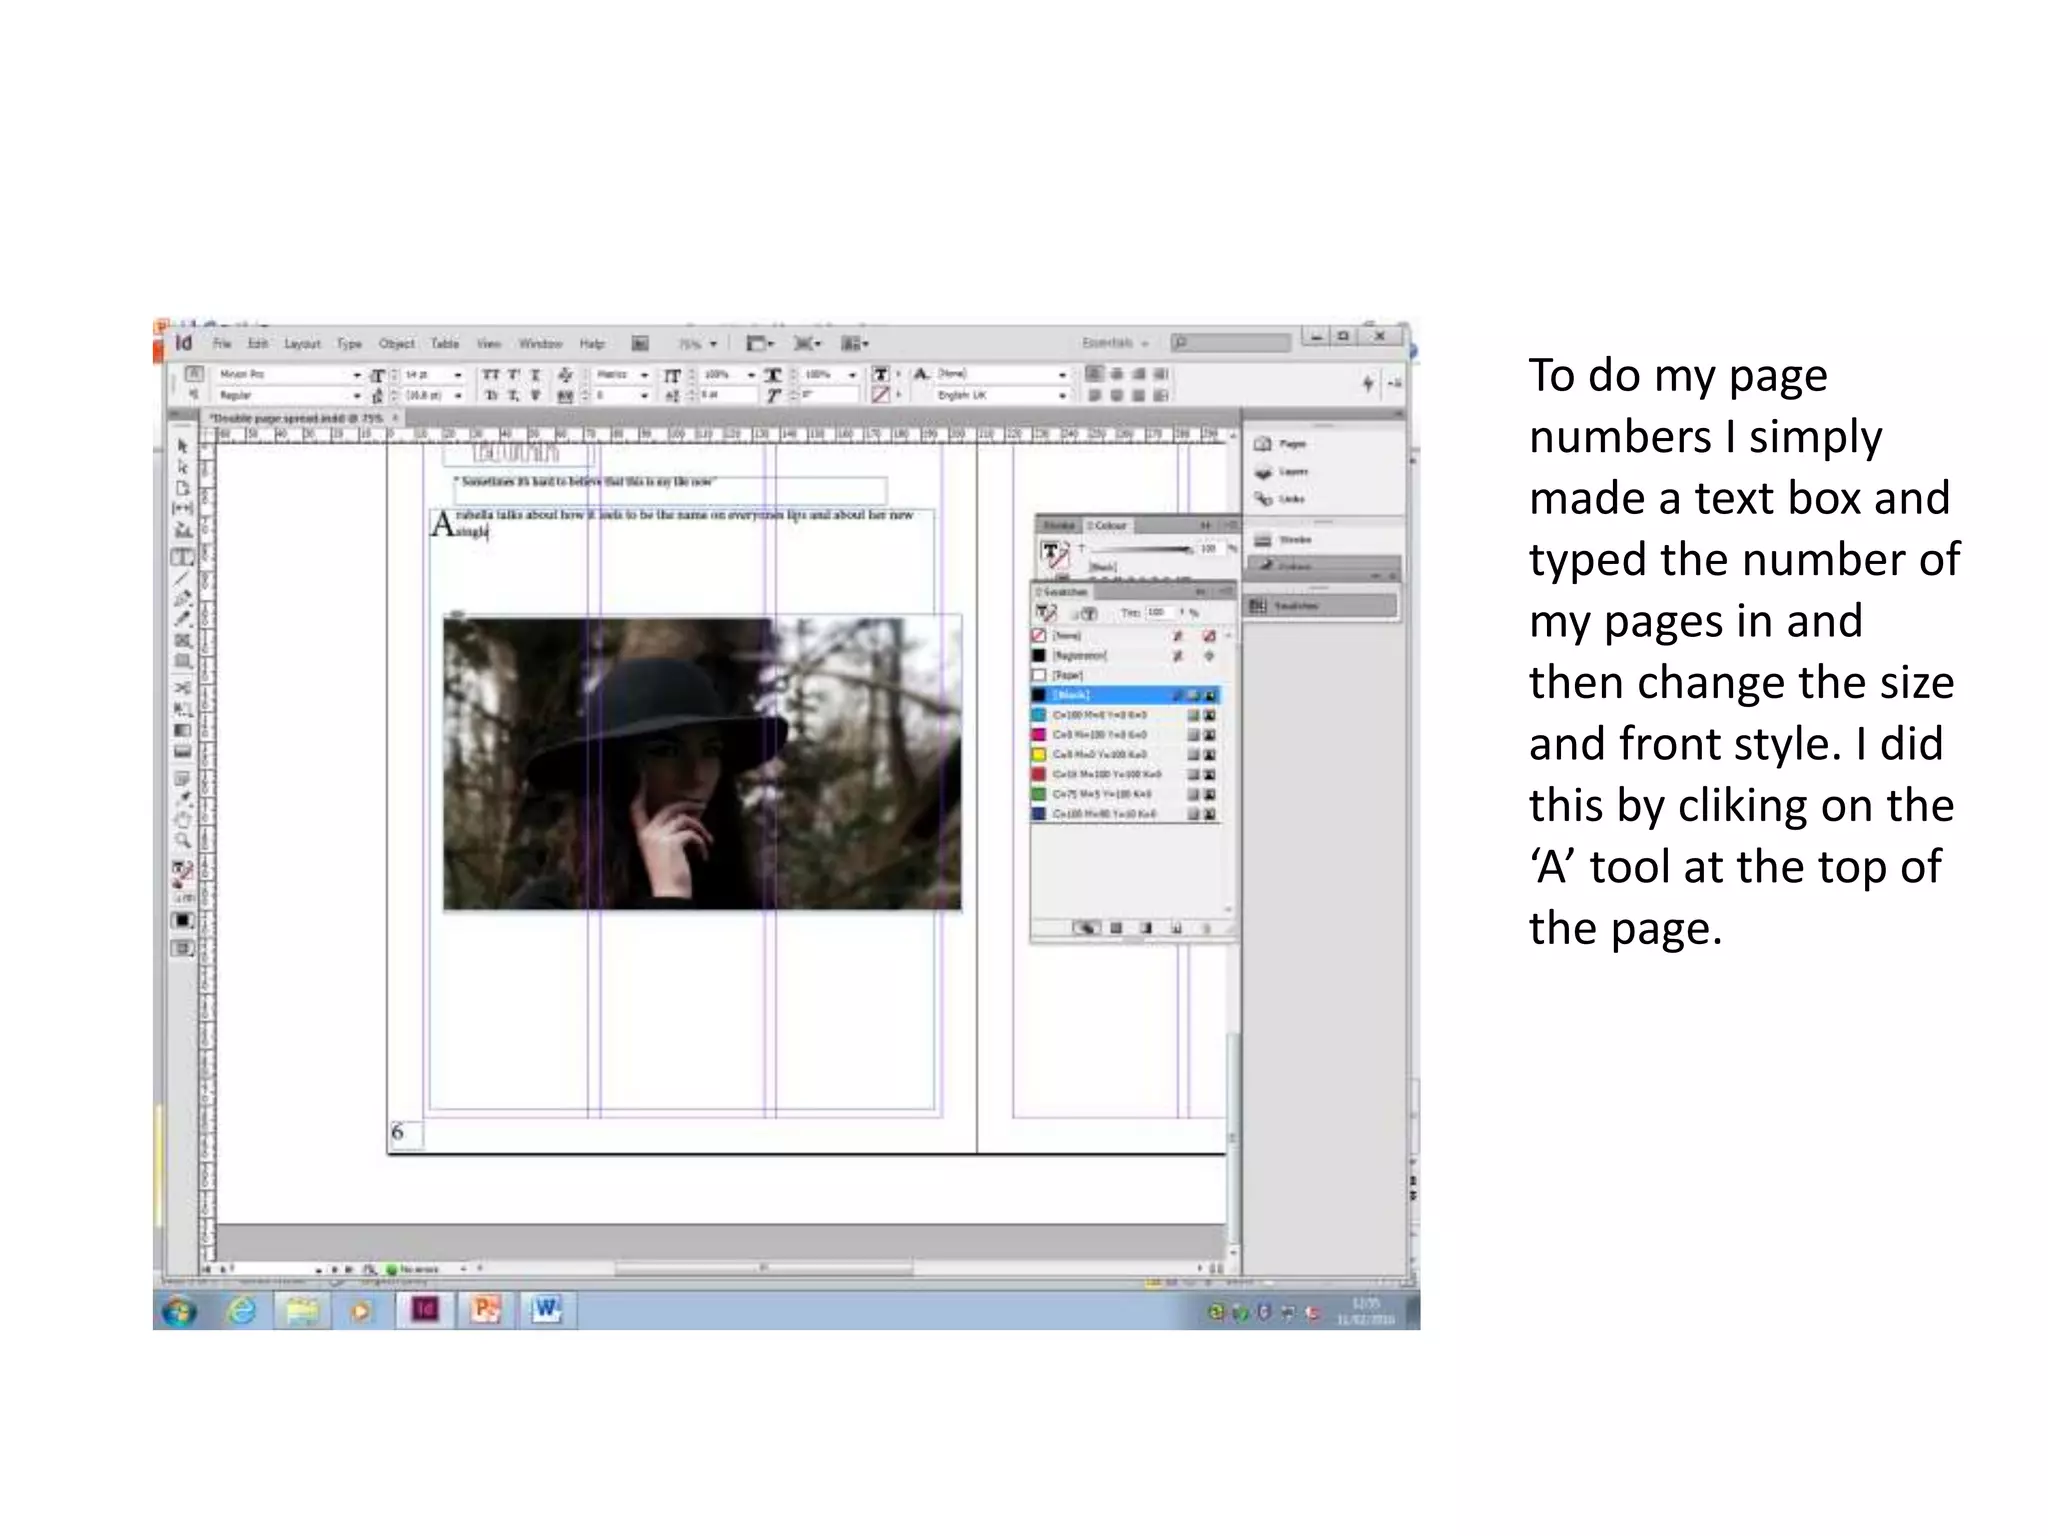Select the Rectangle Frame tool
Image resolution: width=2048 pixels, height=1536 pixels.
(x=182, y=640)
